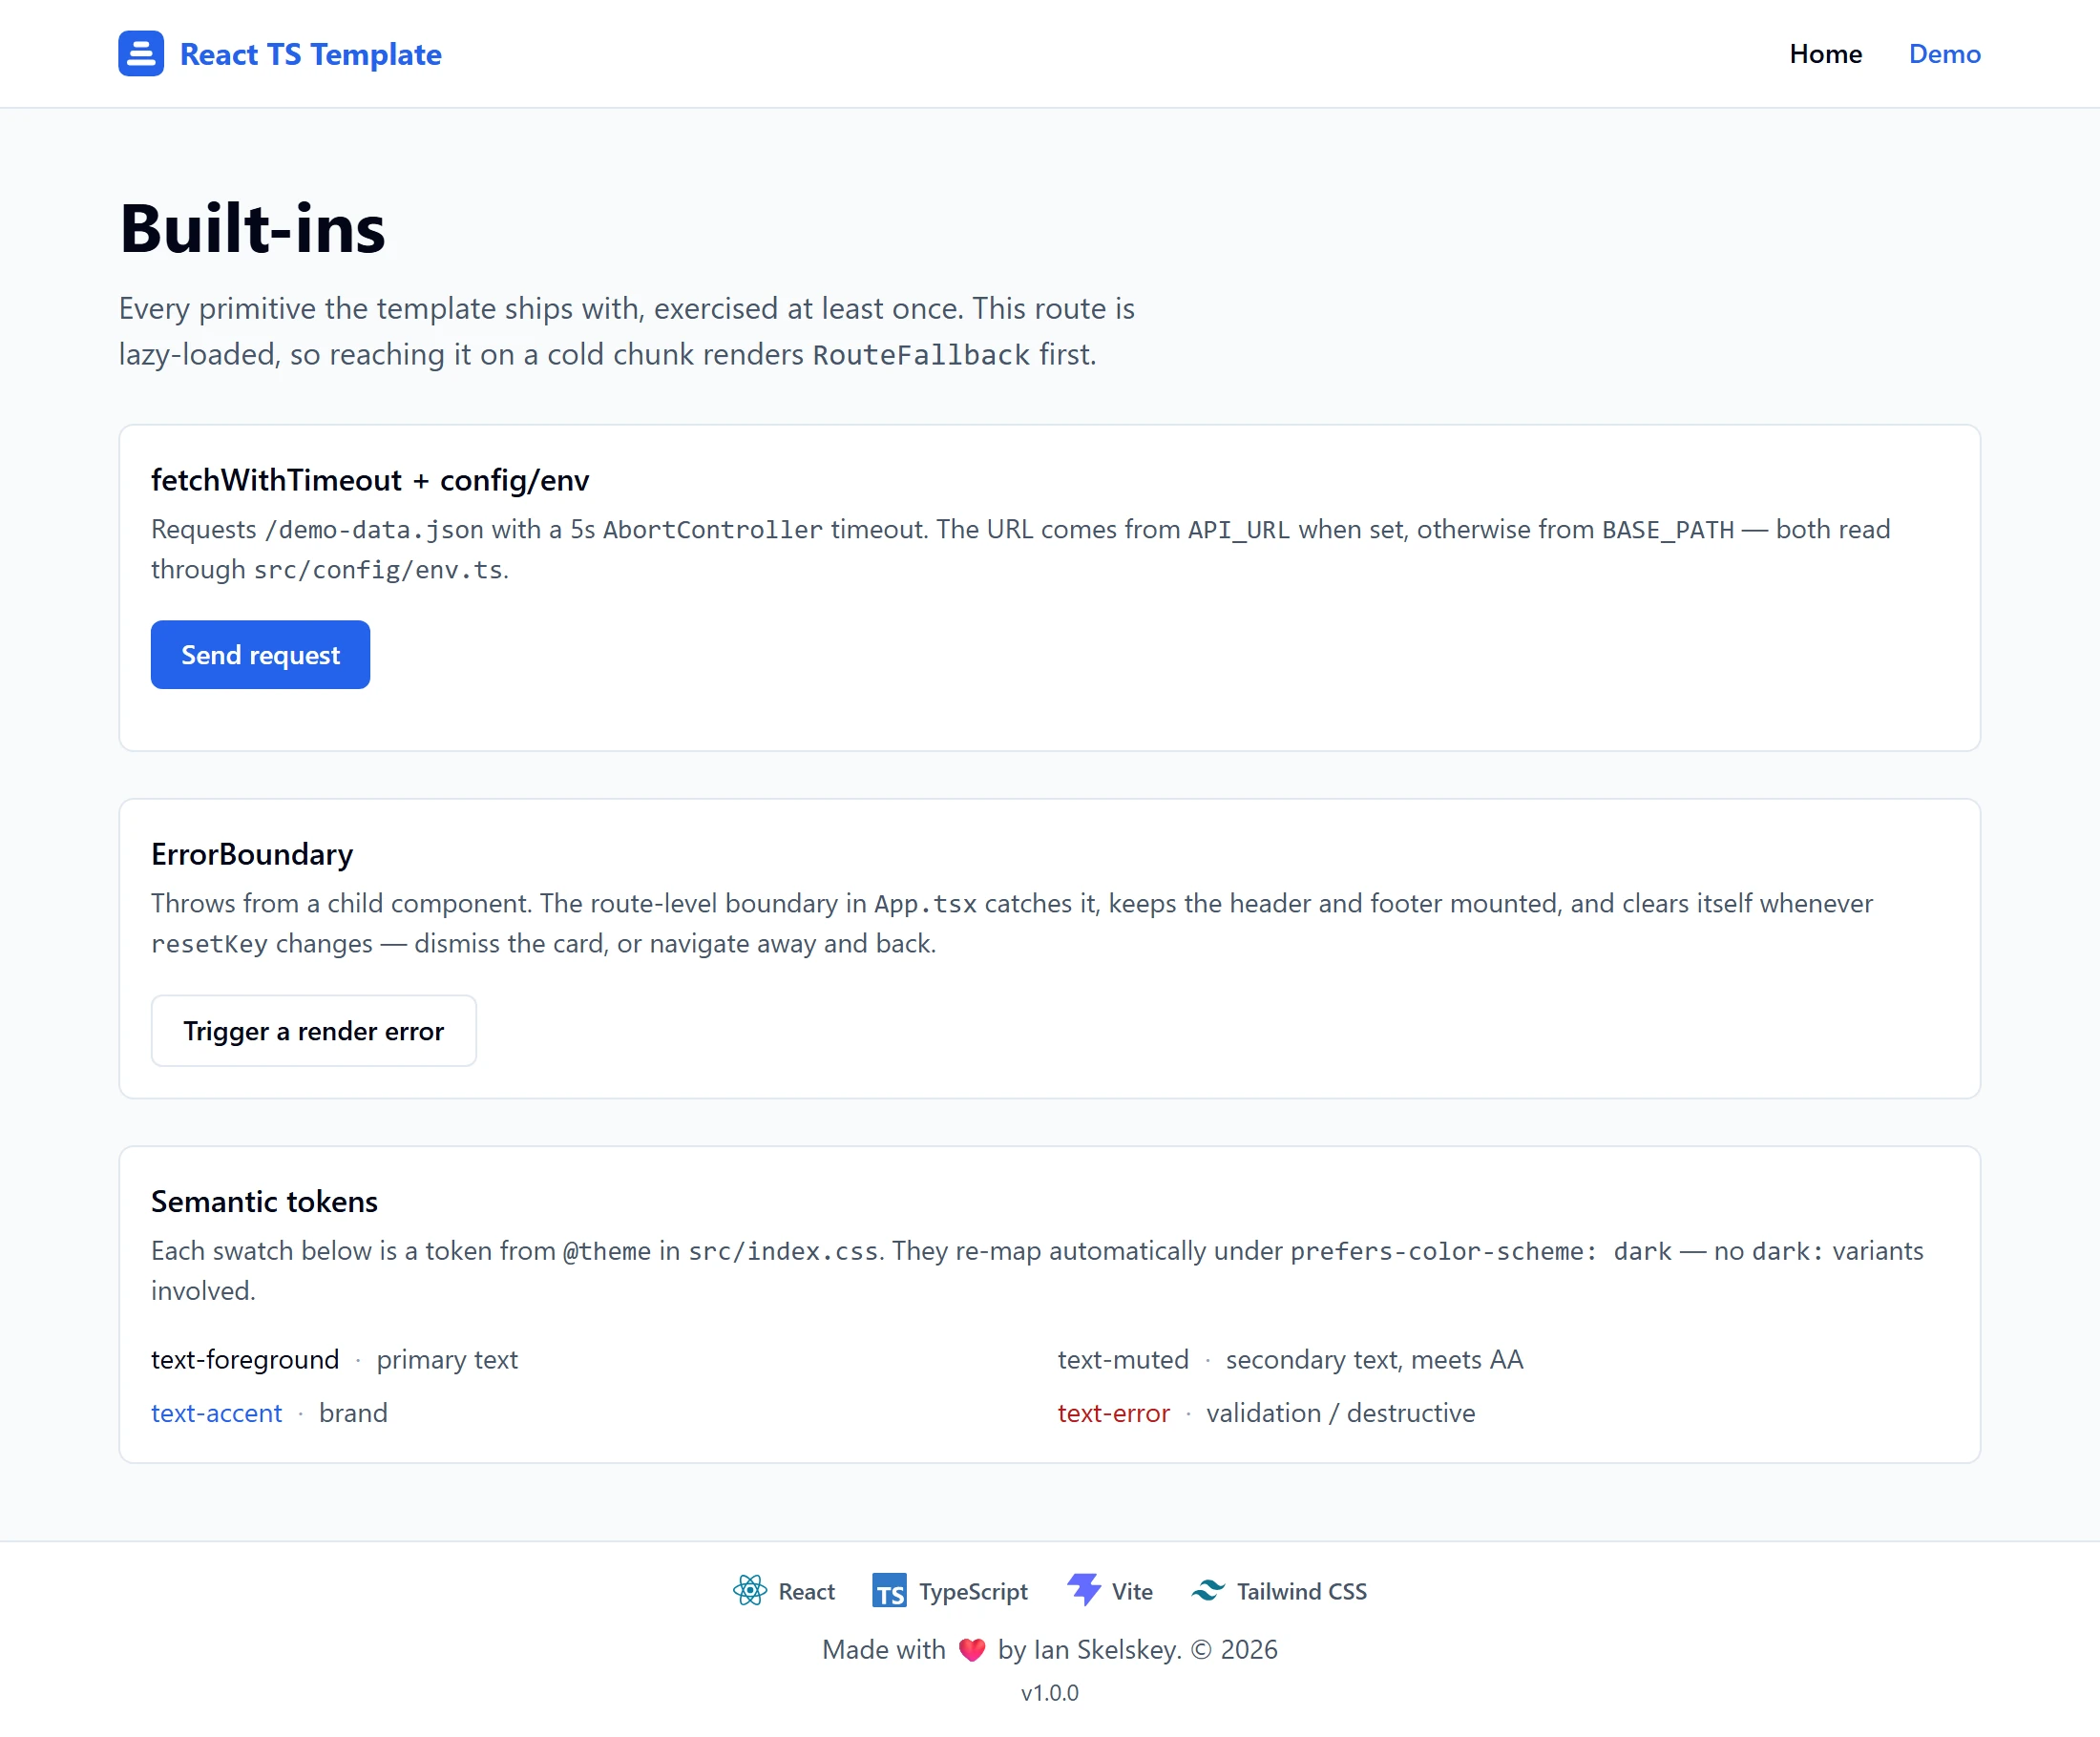Viewport: 2100px width, 1737px height.
Task: Click the "secondary text, meets AA" description
Action: pos(1374,1360)
